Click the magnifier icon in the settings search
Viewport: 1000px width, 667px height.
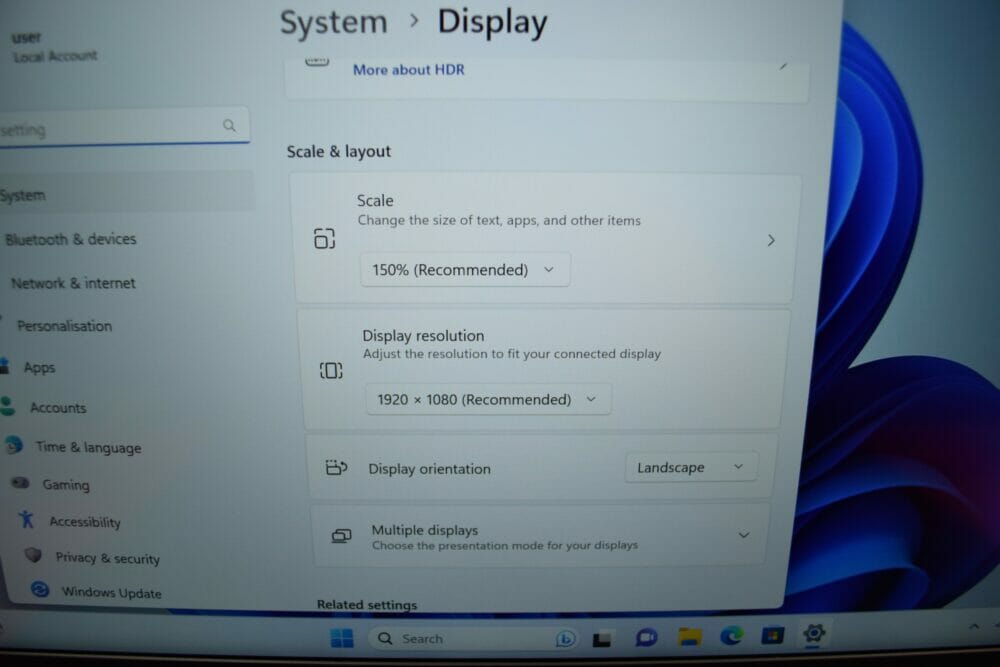point(229,125)
